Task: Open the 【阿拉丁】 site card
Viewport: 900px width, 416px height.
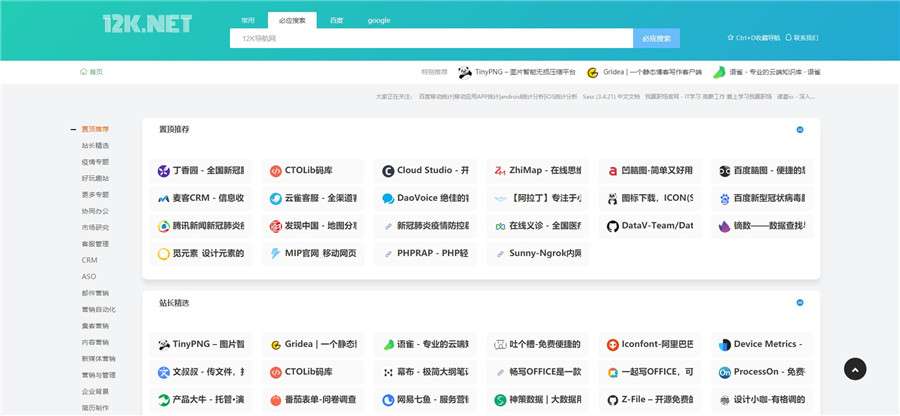Action: coord(538,199)
